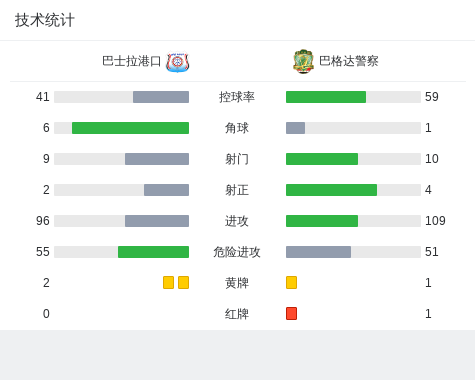Click the green 6 corners bar

(x=130, y=128)
